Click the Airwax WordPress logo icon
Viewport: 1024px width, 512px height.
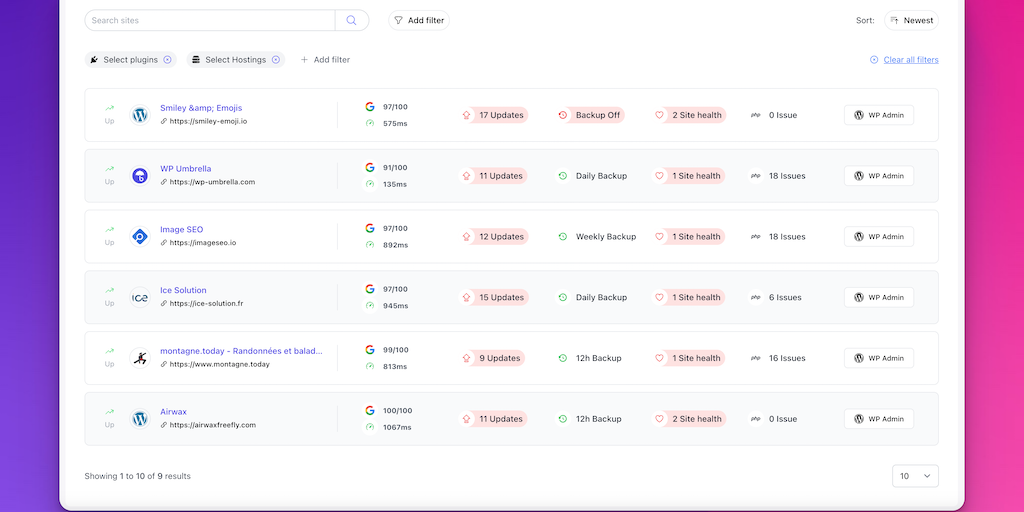140,419
